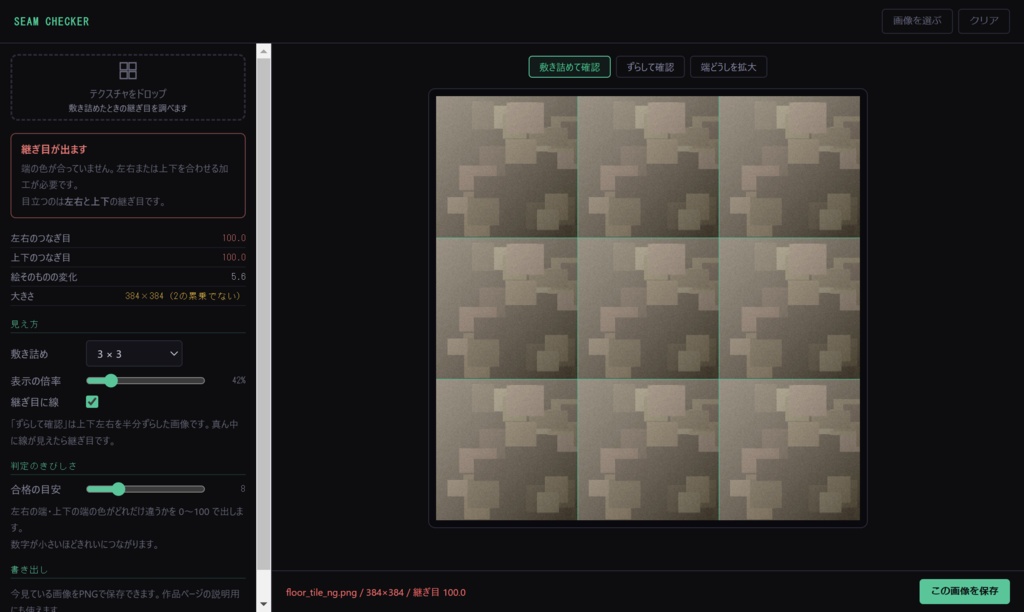
Task: Click the sidebar scrollbar thumb
Action: point(263,314)
